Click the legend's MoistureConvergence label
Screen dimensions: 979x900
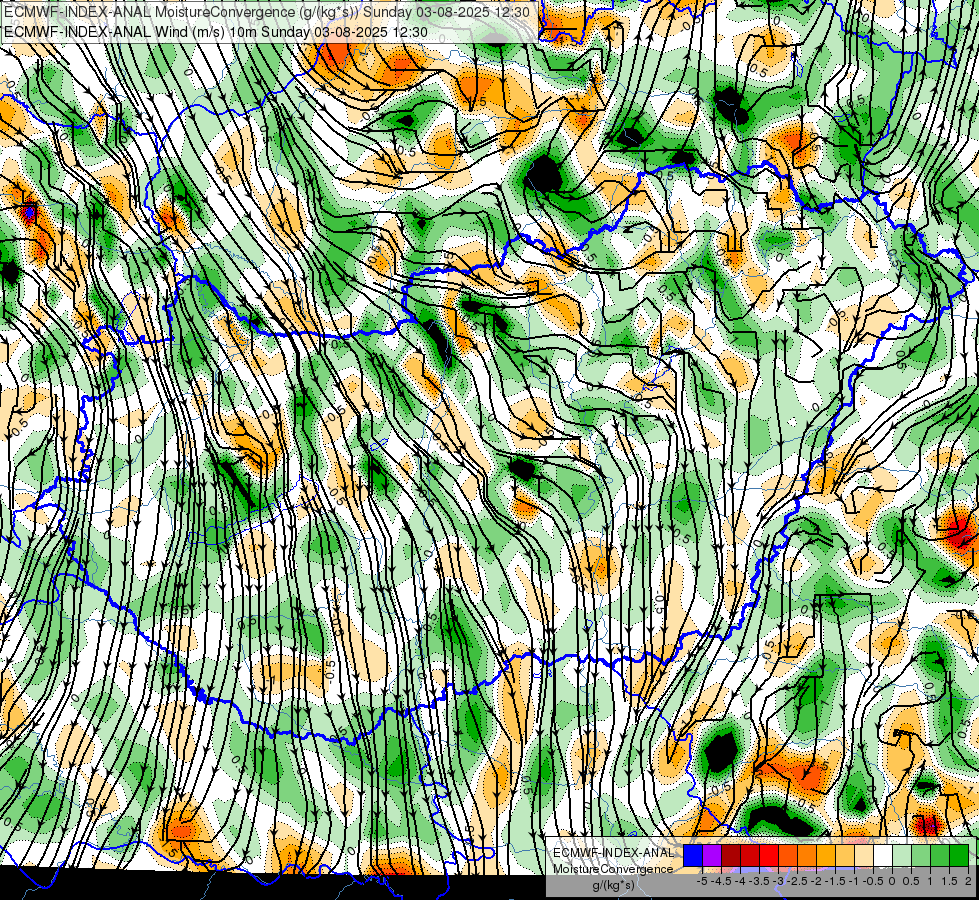613,869
